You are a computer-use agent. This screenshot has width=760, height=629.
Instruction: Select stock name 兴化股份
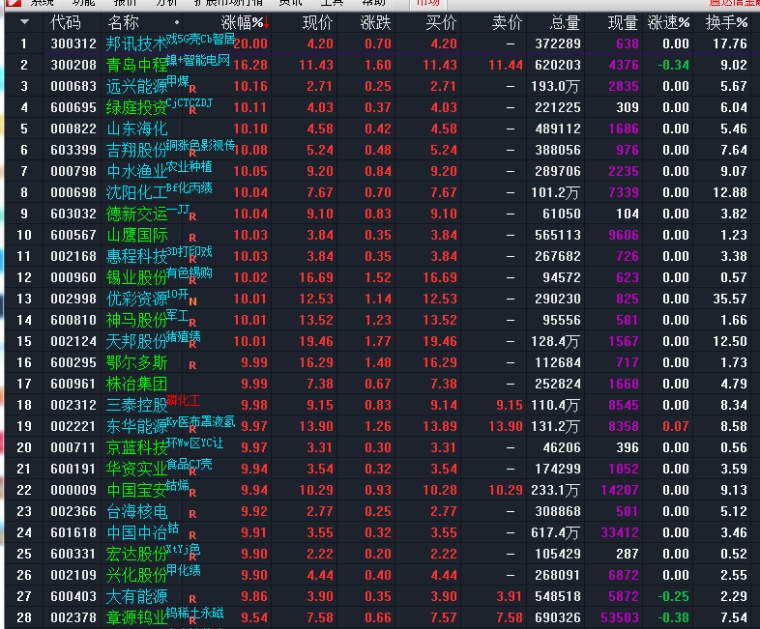coord(137,575)
